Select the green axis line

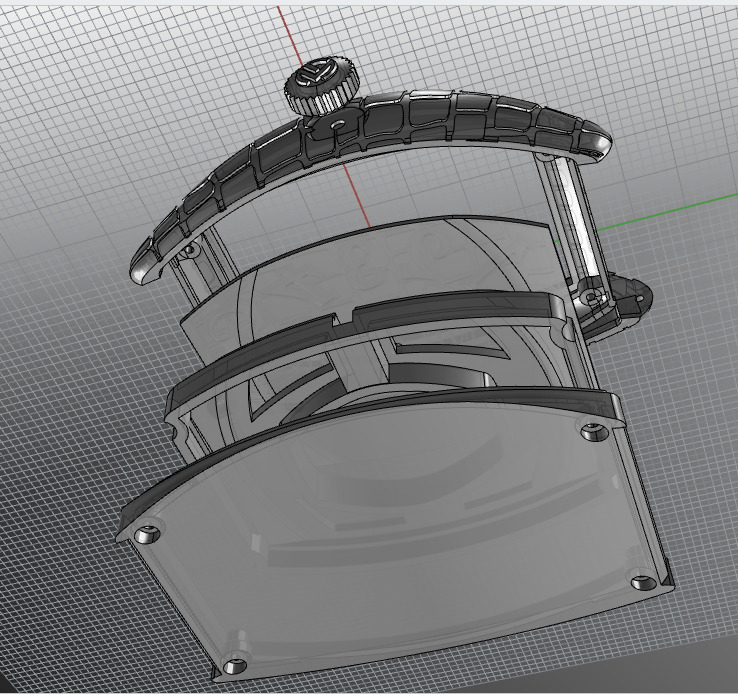point(667,212)
